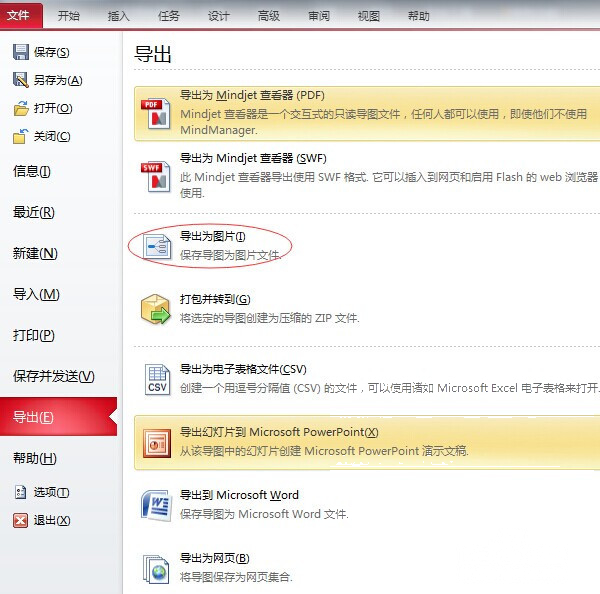The image size is (600, 594).
Task: Open the 信息(I) page
Action: (32, 171)
